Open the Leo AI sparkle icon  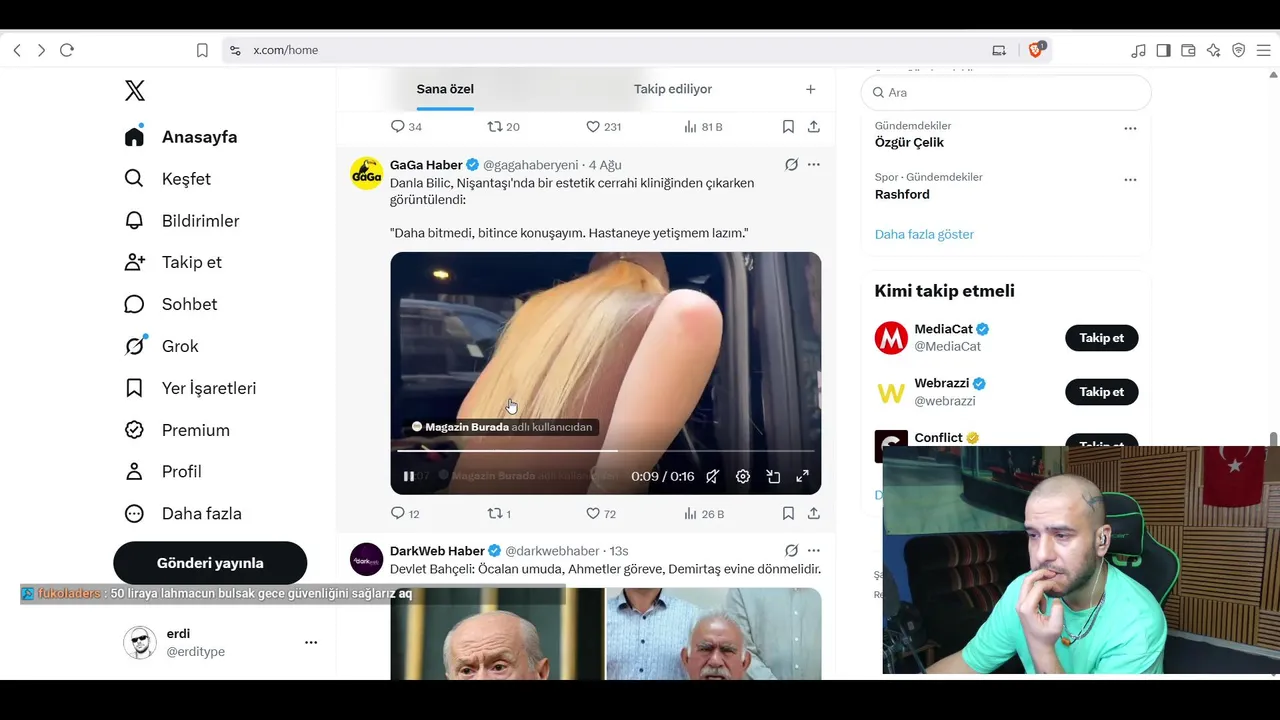click(1213, 50)
